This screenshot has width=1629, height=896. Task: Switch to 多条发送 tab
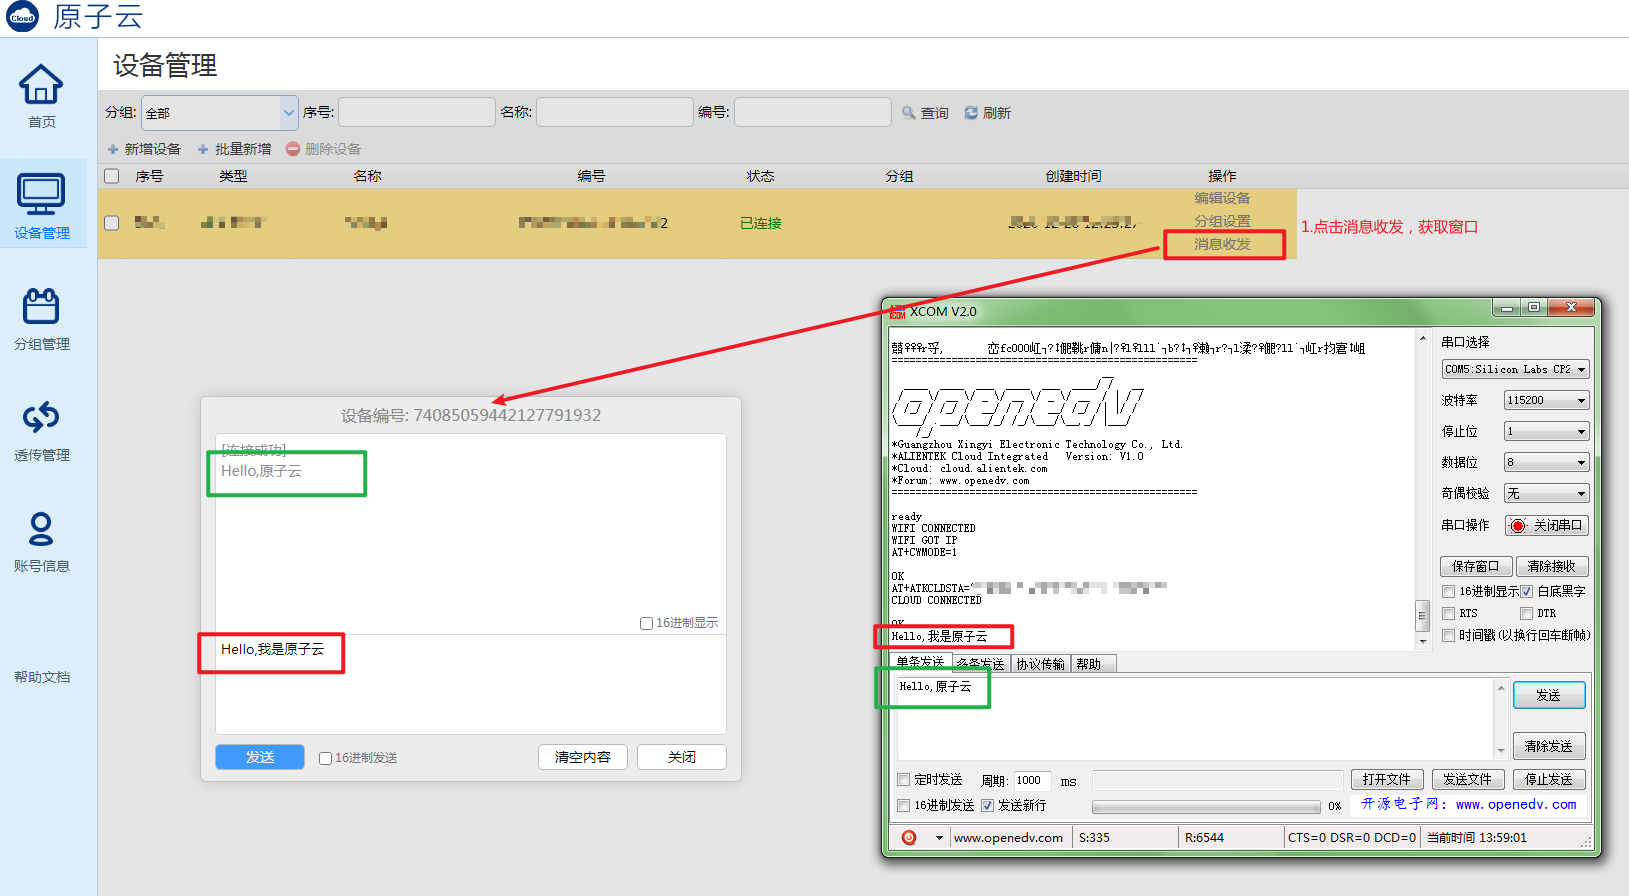tap(980, 664)
